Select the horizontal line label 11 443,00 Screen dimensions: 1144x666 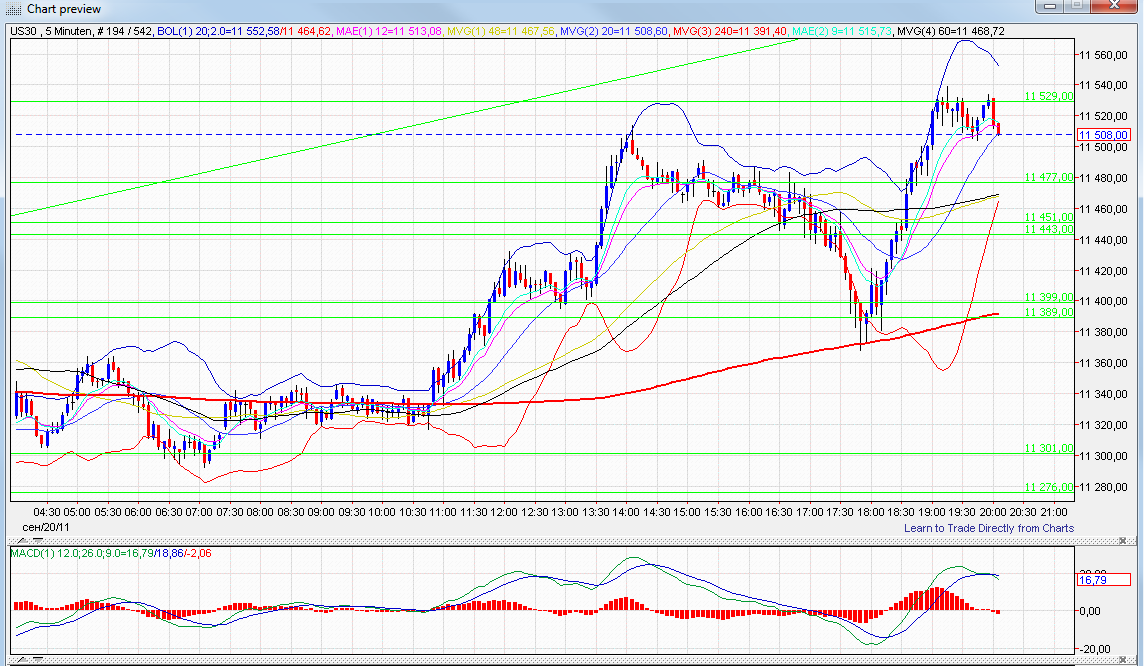(1048, 229)
